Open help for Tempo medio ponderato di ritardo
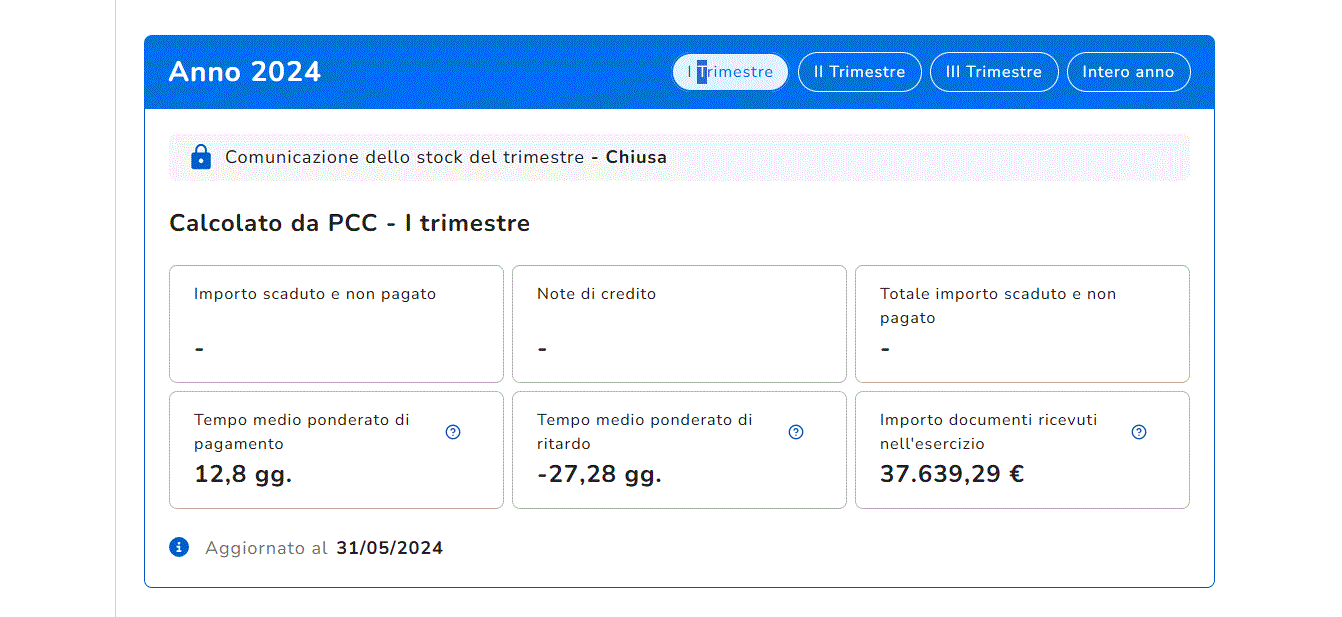Screen dimensions: 1342x617 796,432
